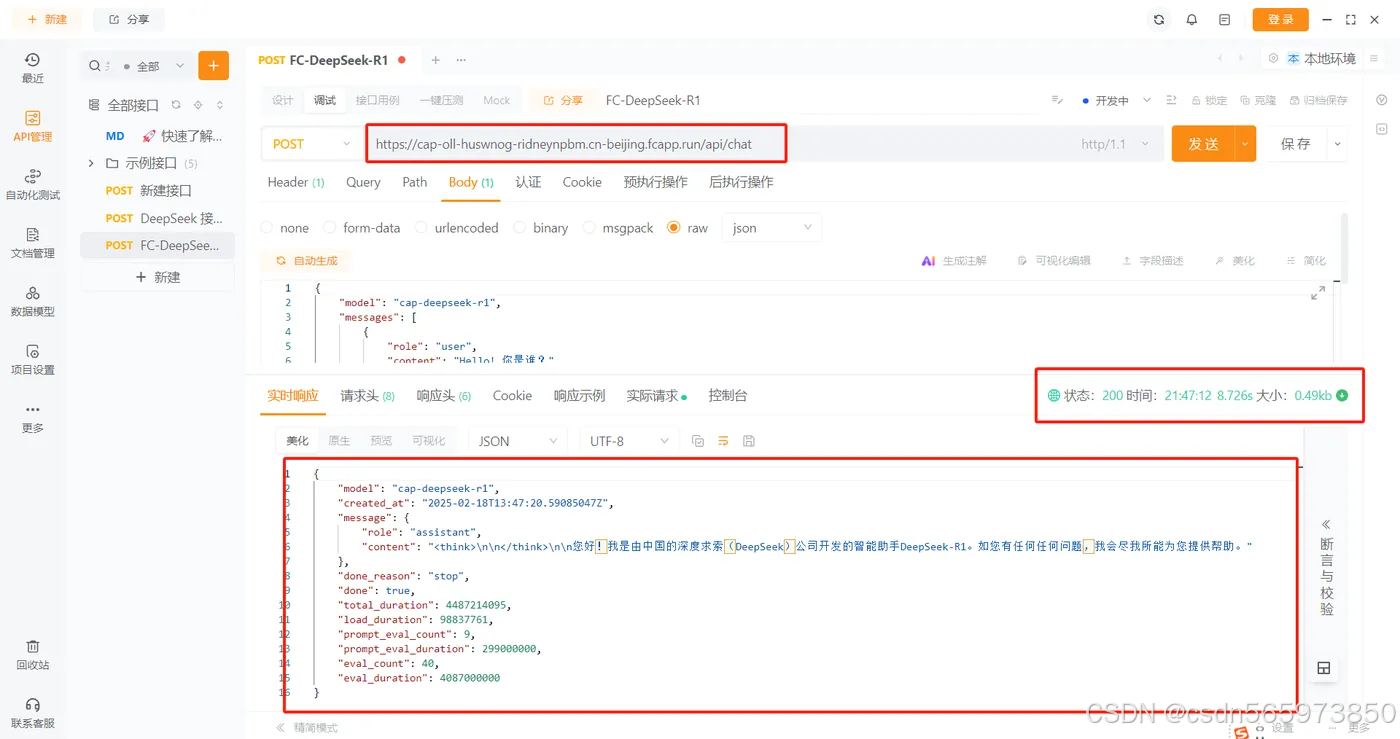Switch to the 请求头 response tab
The height and width of the screenshot is (739, 1400).
point(367,395)
